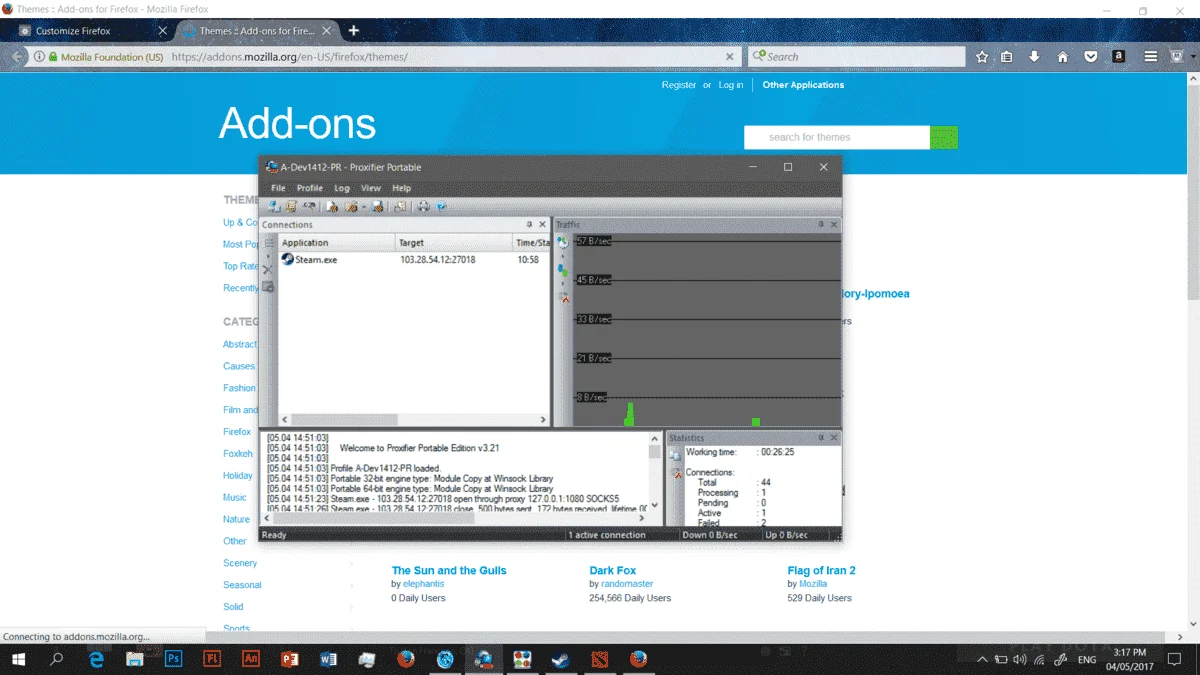This screenshot has width=1200, height=675.
Task: Open Steam from the Windows taskbar
Action: (x=561, y=659)
